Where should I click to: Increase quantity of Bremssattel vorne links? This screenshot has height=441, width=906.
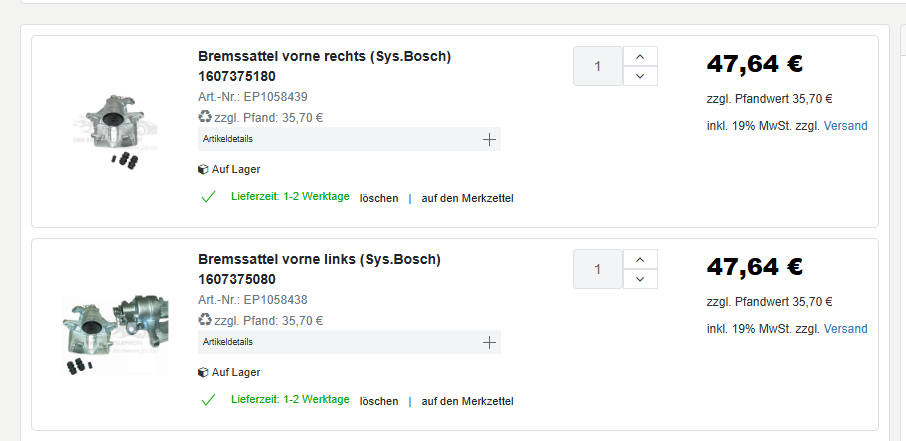click(640, 260)
